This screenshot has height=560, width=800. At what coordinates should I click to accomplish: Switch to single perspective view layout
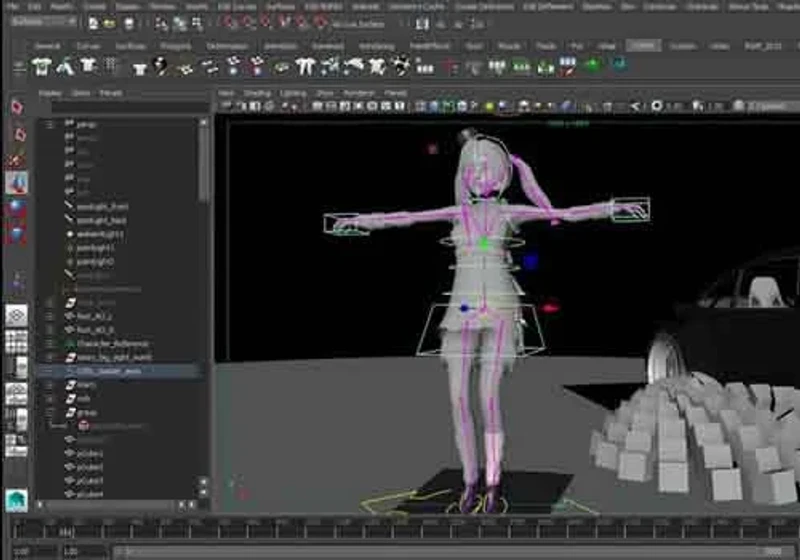(x=16, y=316)
